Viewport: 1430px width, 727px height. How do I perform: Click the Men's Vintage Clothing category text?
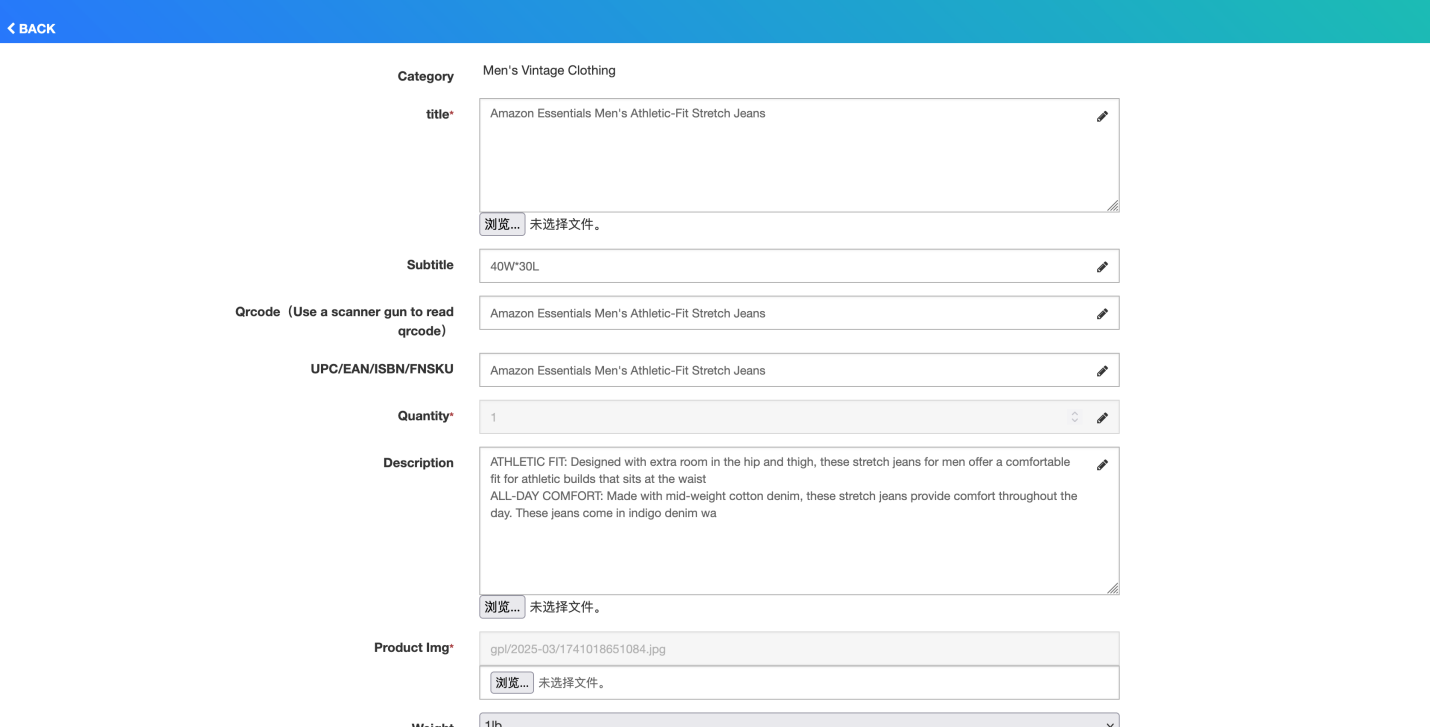(549, 71)
